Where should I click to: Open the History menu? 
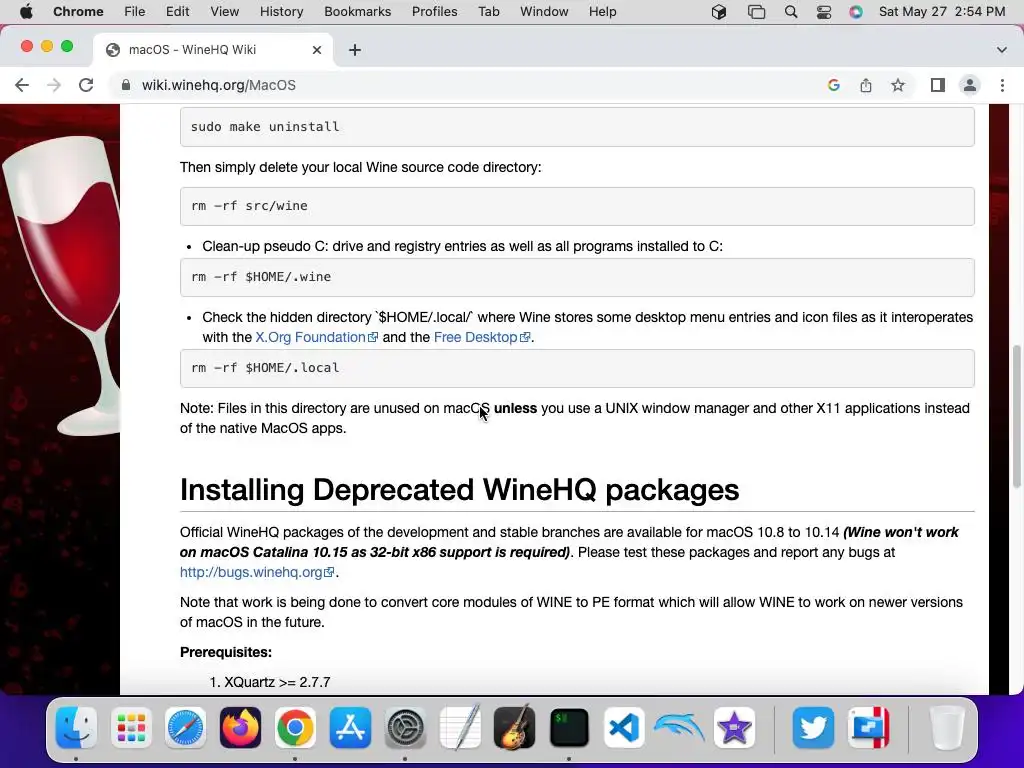pos(281,12)
